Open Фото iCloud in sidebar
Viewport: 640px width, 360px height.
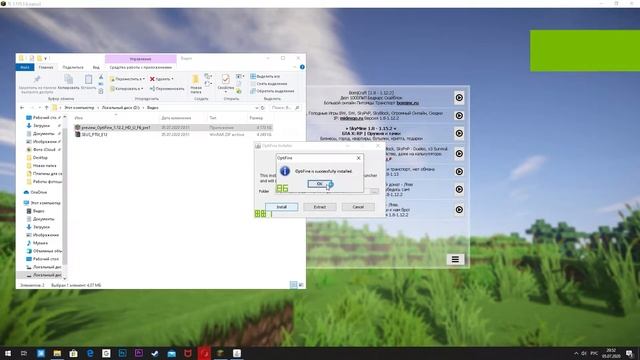44,149
